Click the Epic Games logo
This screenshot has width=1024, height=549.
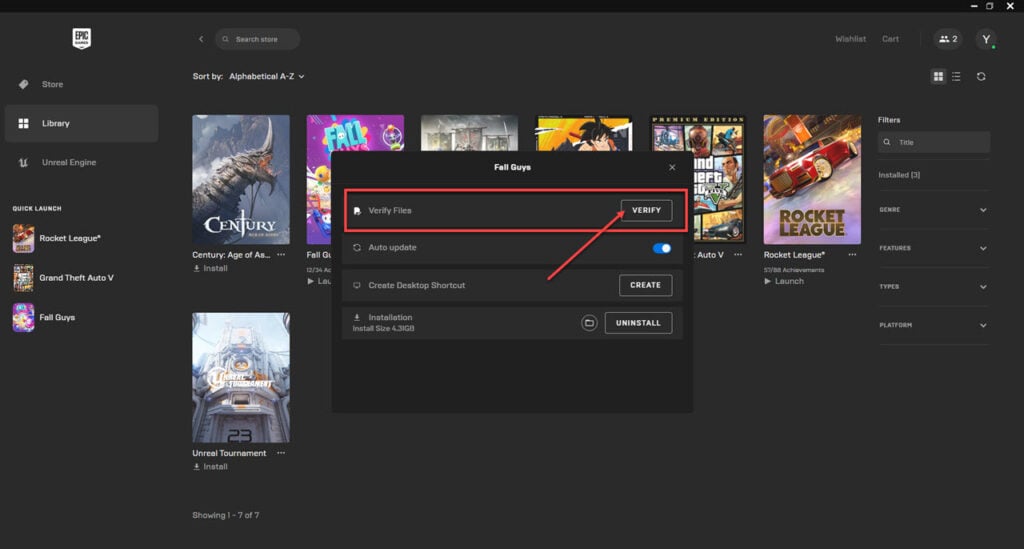(x=82, y=39)
